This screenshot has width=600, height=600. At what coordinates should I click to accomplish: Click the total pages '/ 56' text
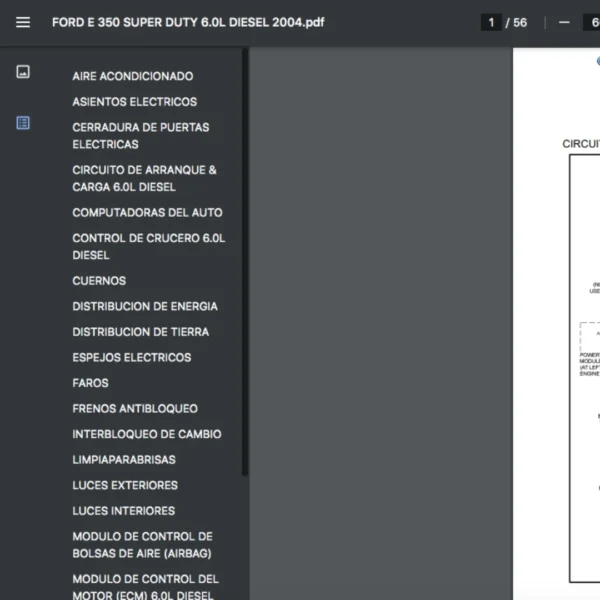516,23
